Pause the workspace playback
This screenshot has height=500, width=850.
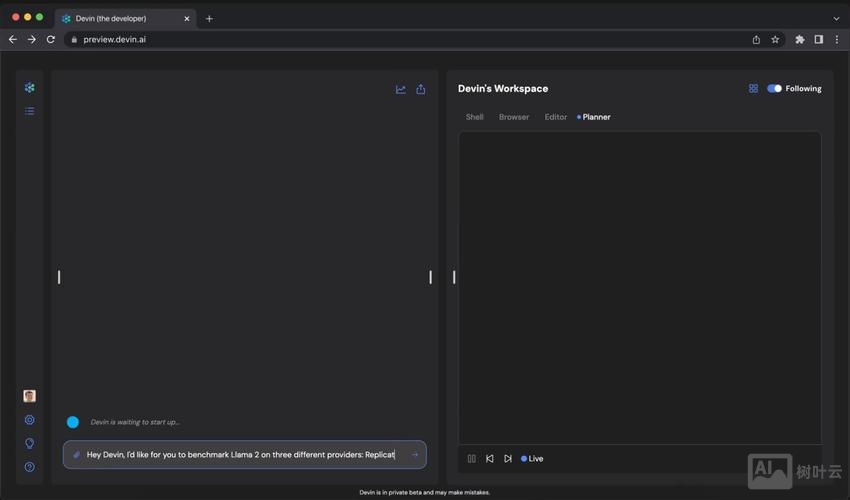[472, 459]
